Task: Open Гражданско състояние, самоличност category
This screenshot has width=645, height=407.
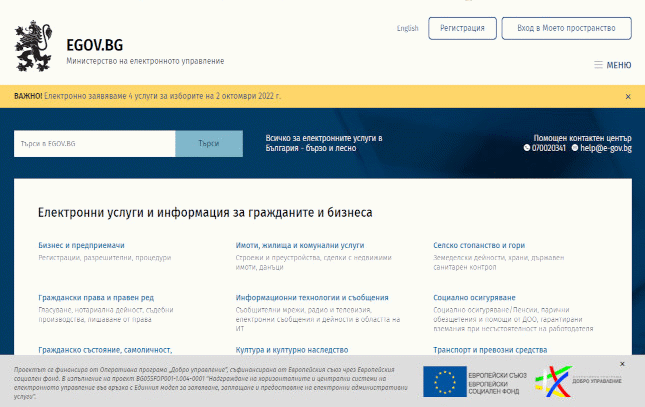Action: (105, 350)
